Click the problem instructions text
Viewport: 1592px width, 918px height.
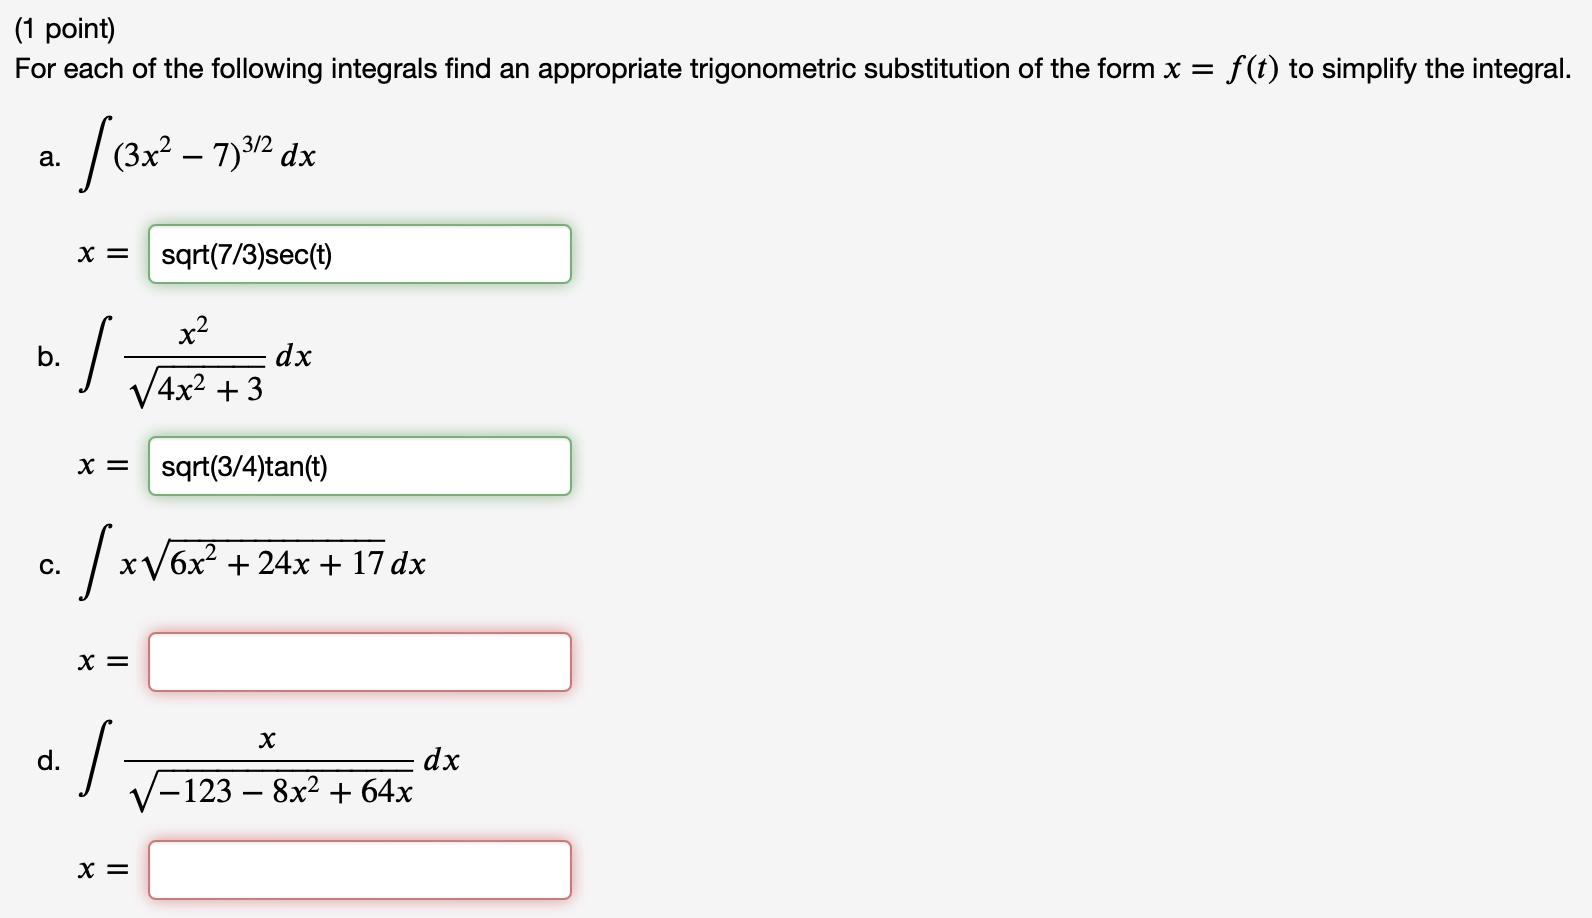coord(700,68)
